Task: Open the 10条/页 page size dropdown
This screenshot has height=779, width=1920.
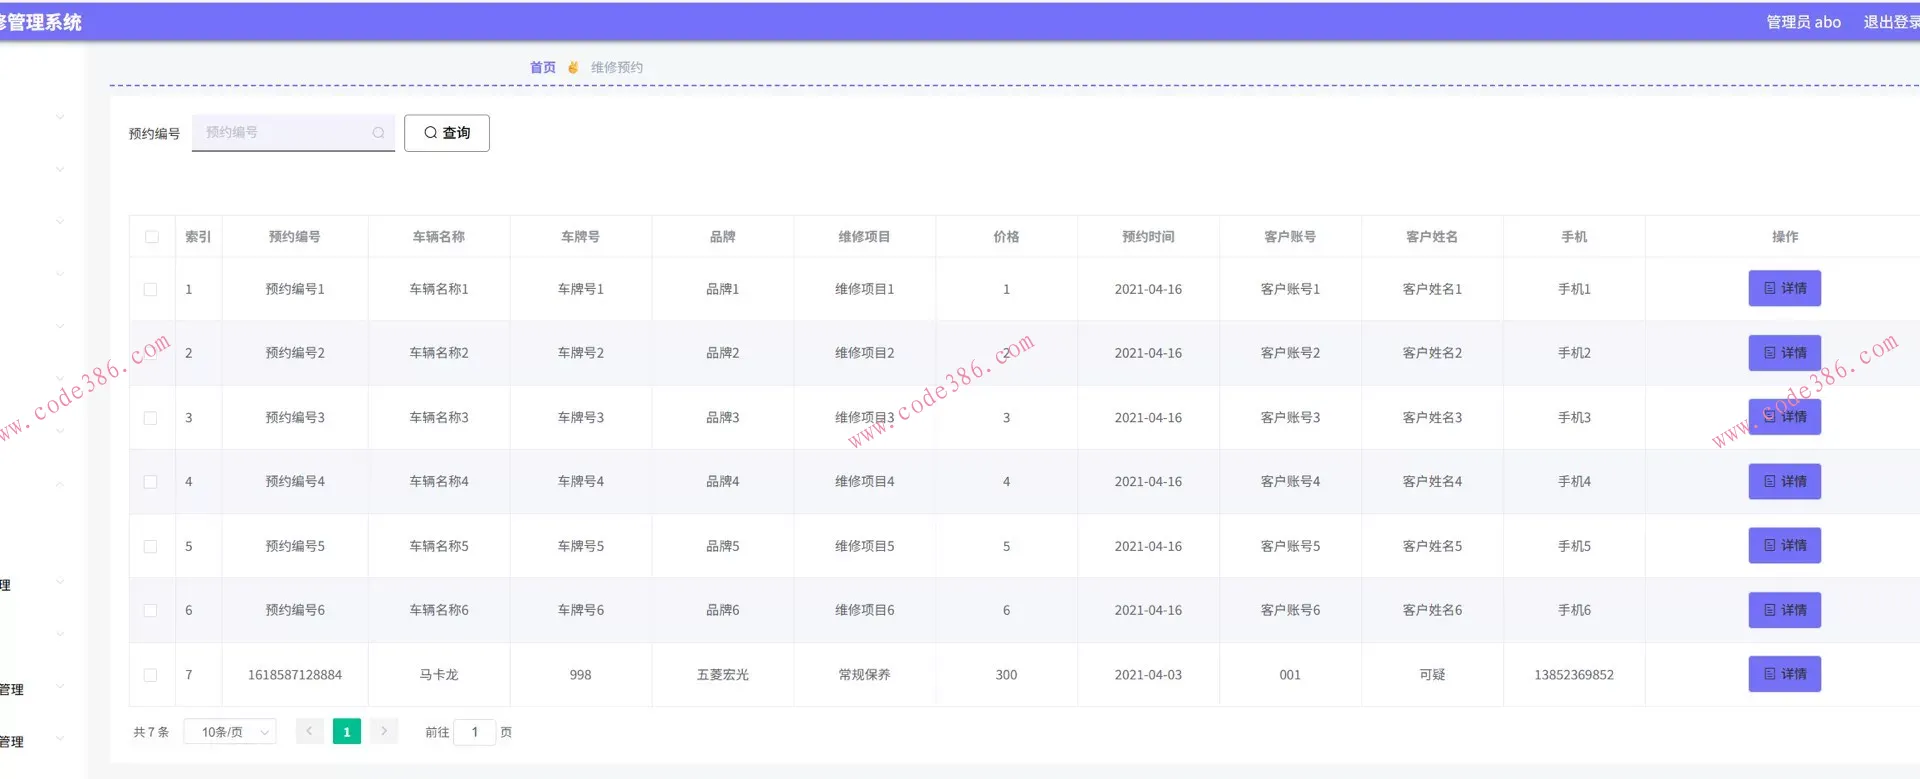Action: pos(231,733)
